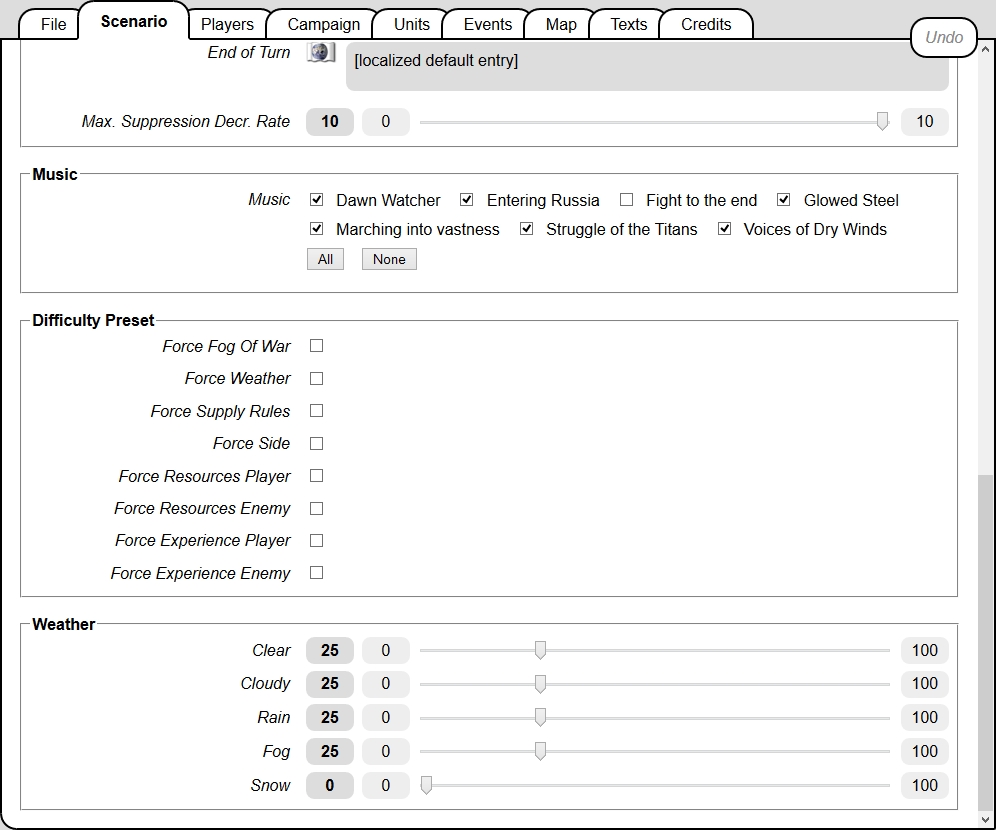Enable Force Experience Enemy checkbox
Viewport: 996px width, 830px height.
click(316, 573)
